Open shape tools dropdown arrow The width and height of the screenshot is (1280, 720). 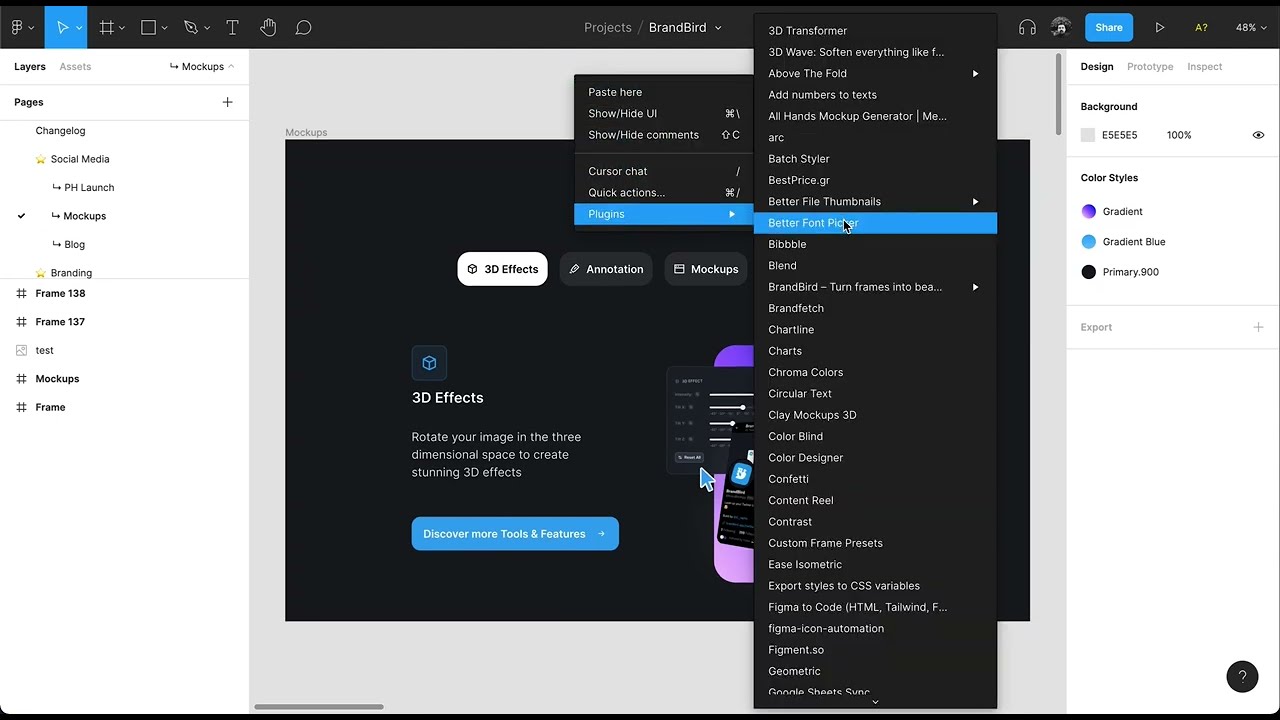coord(164,28)
